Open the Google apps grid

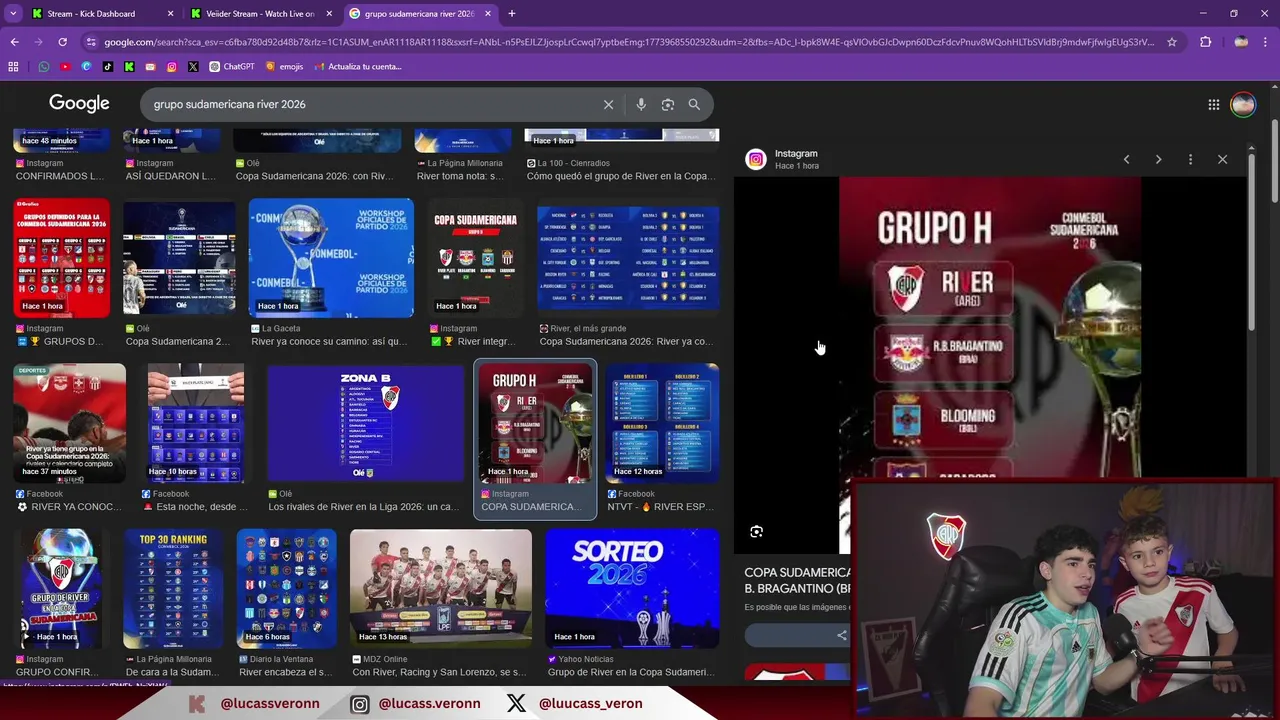pyautogui.click(x=1213, y=104)
